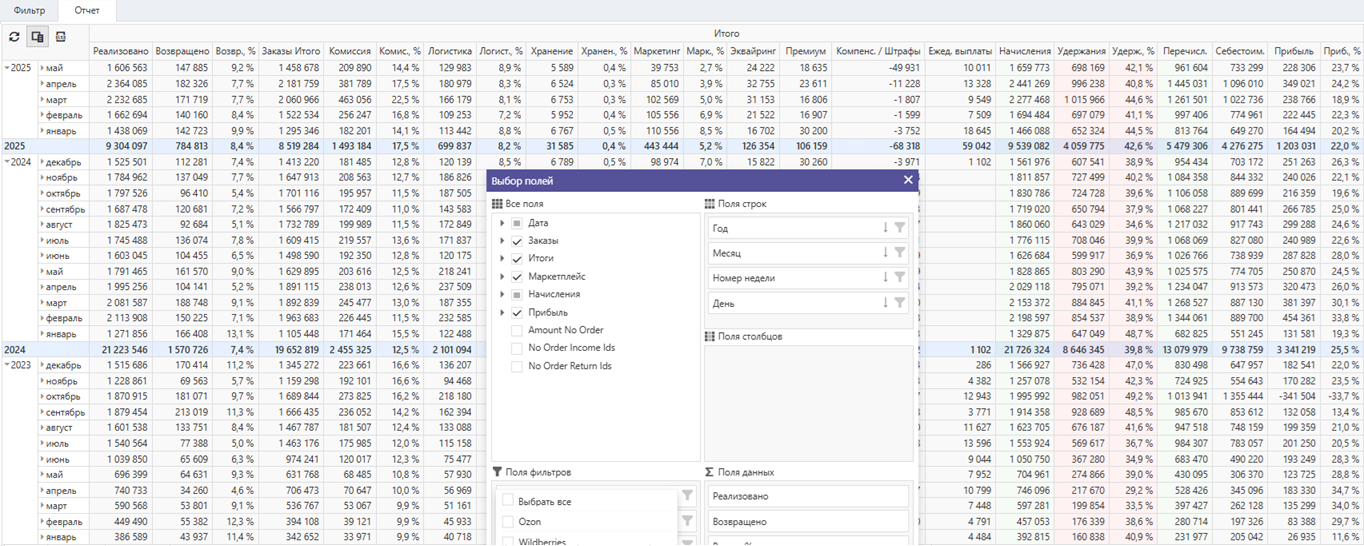Screen dimensions: 1364x546
Task: Open filter funnel for Номер недели field
Action: click(900, 278)
